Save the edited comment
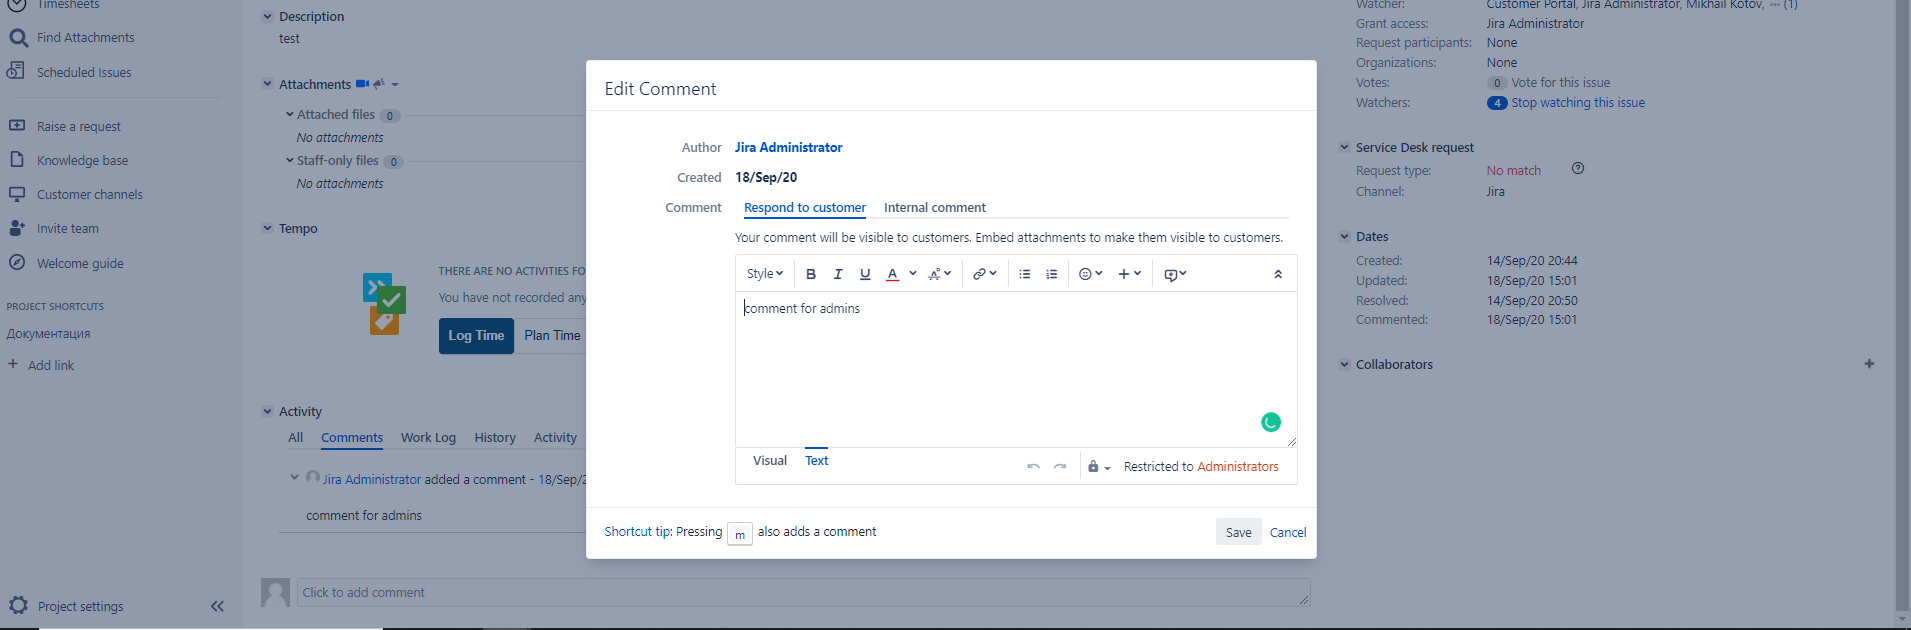 point(1239,532)
